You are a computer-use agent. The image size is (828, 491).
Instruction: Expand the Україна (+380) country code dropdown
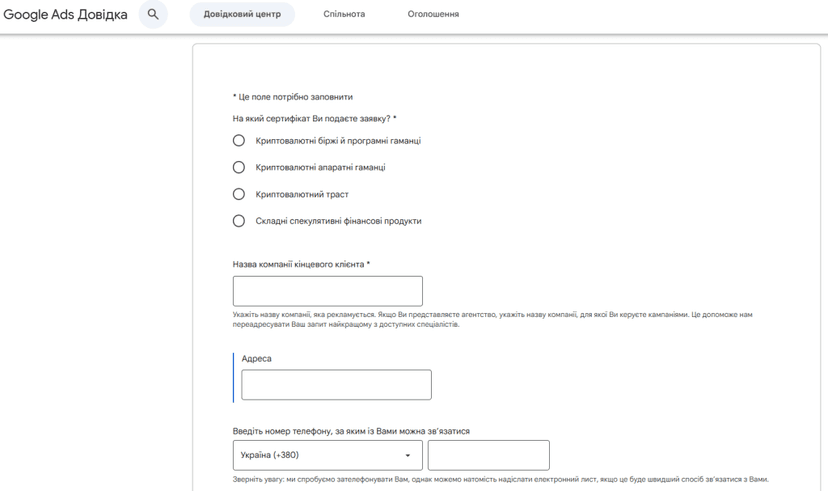click(x=327, y=455)
